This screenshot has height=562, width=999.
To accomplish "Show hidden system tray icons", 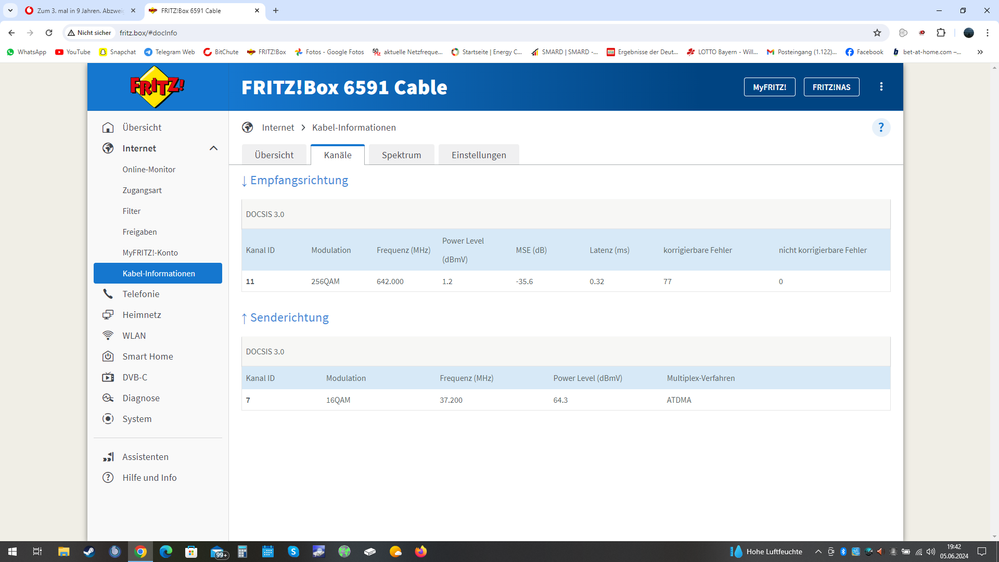I will (x=818, y=552).
